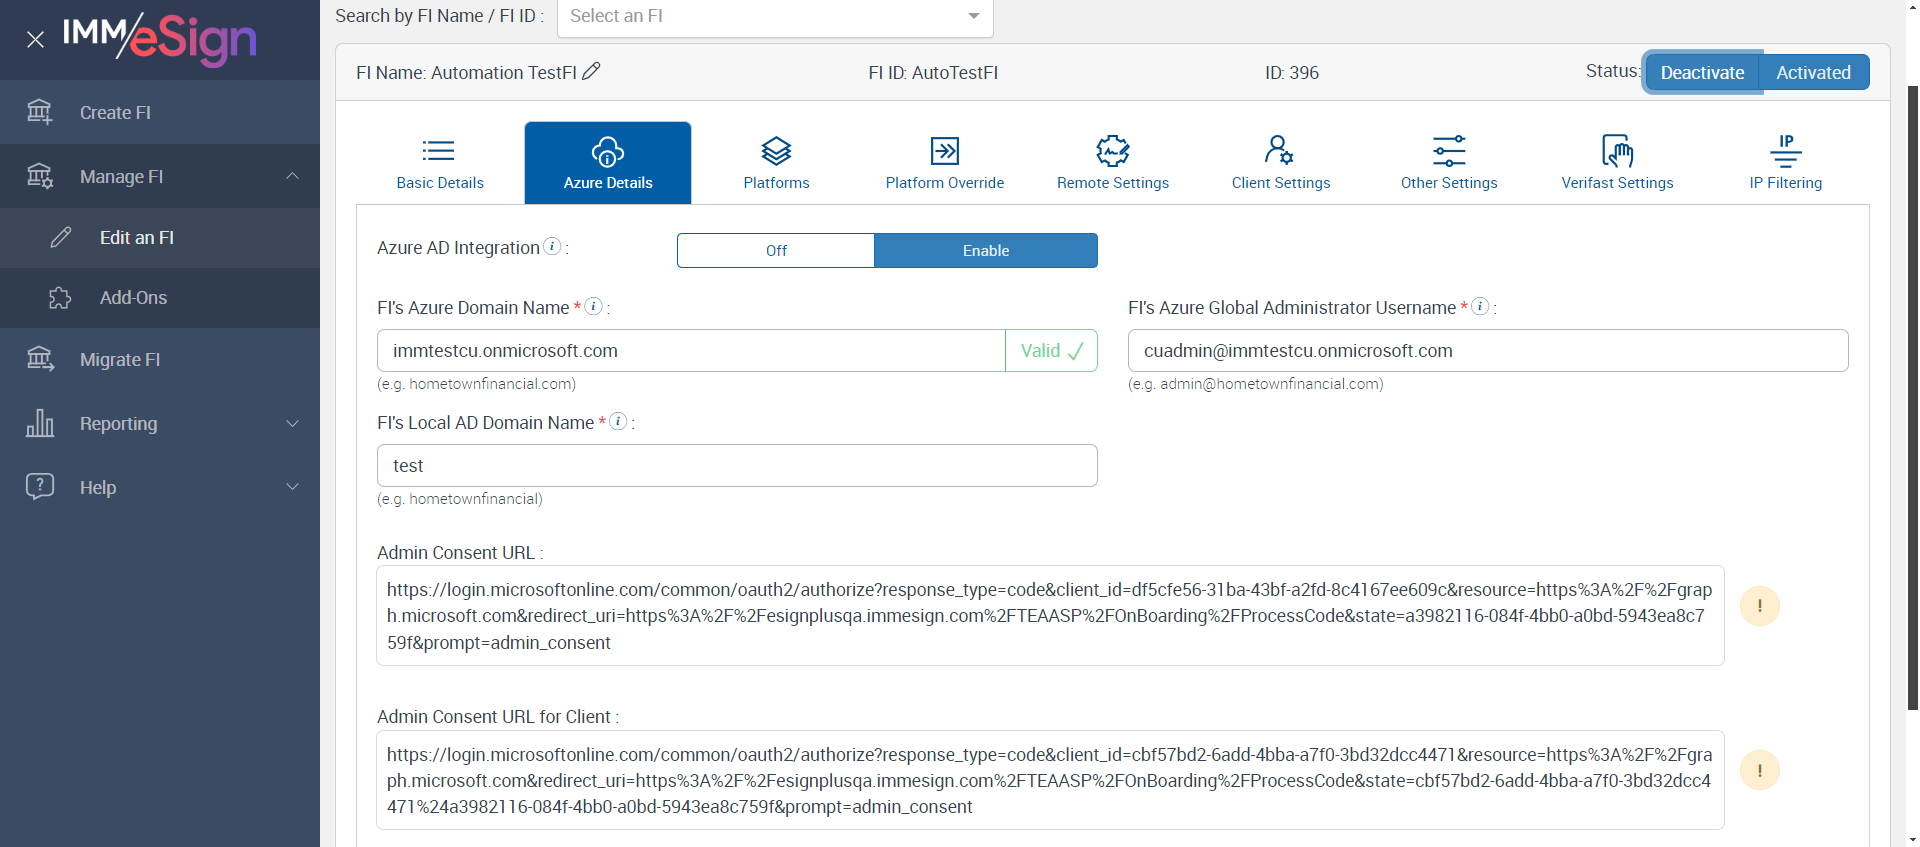Click warning icon beside Admin Consent URL for Client

point(1760,770)
